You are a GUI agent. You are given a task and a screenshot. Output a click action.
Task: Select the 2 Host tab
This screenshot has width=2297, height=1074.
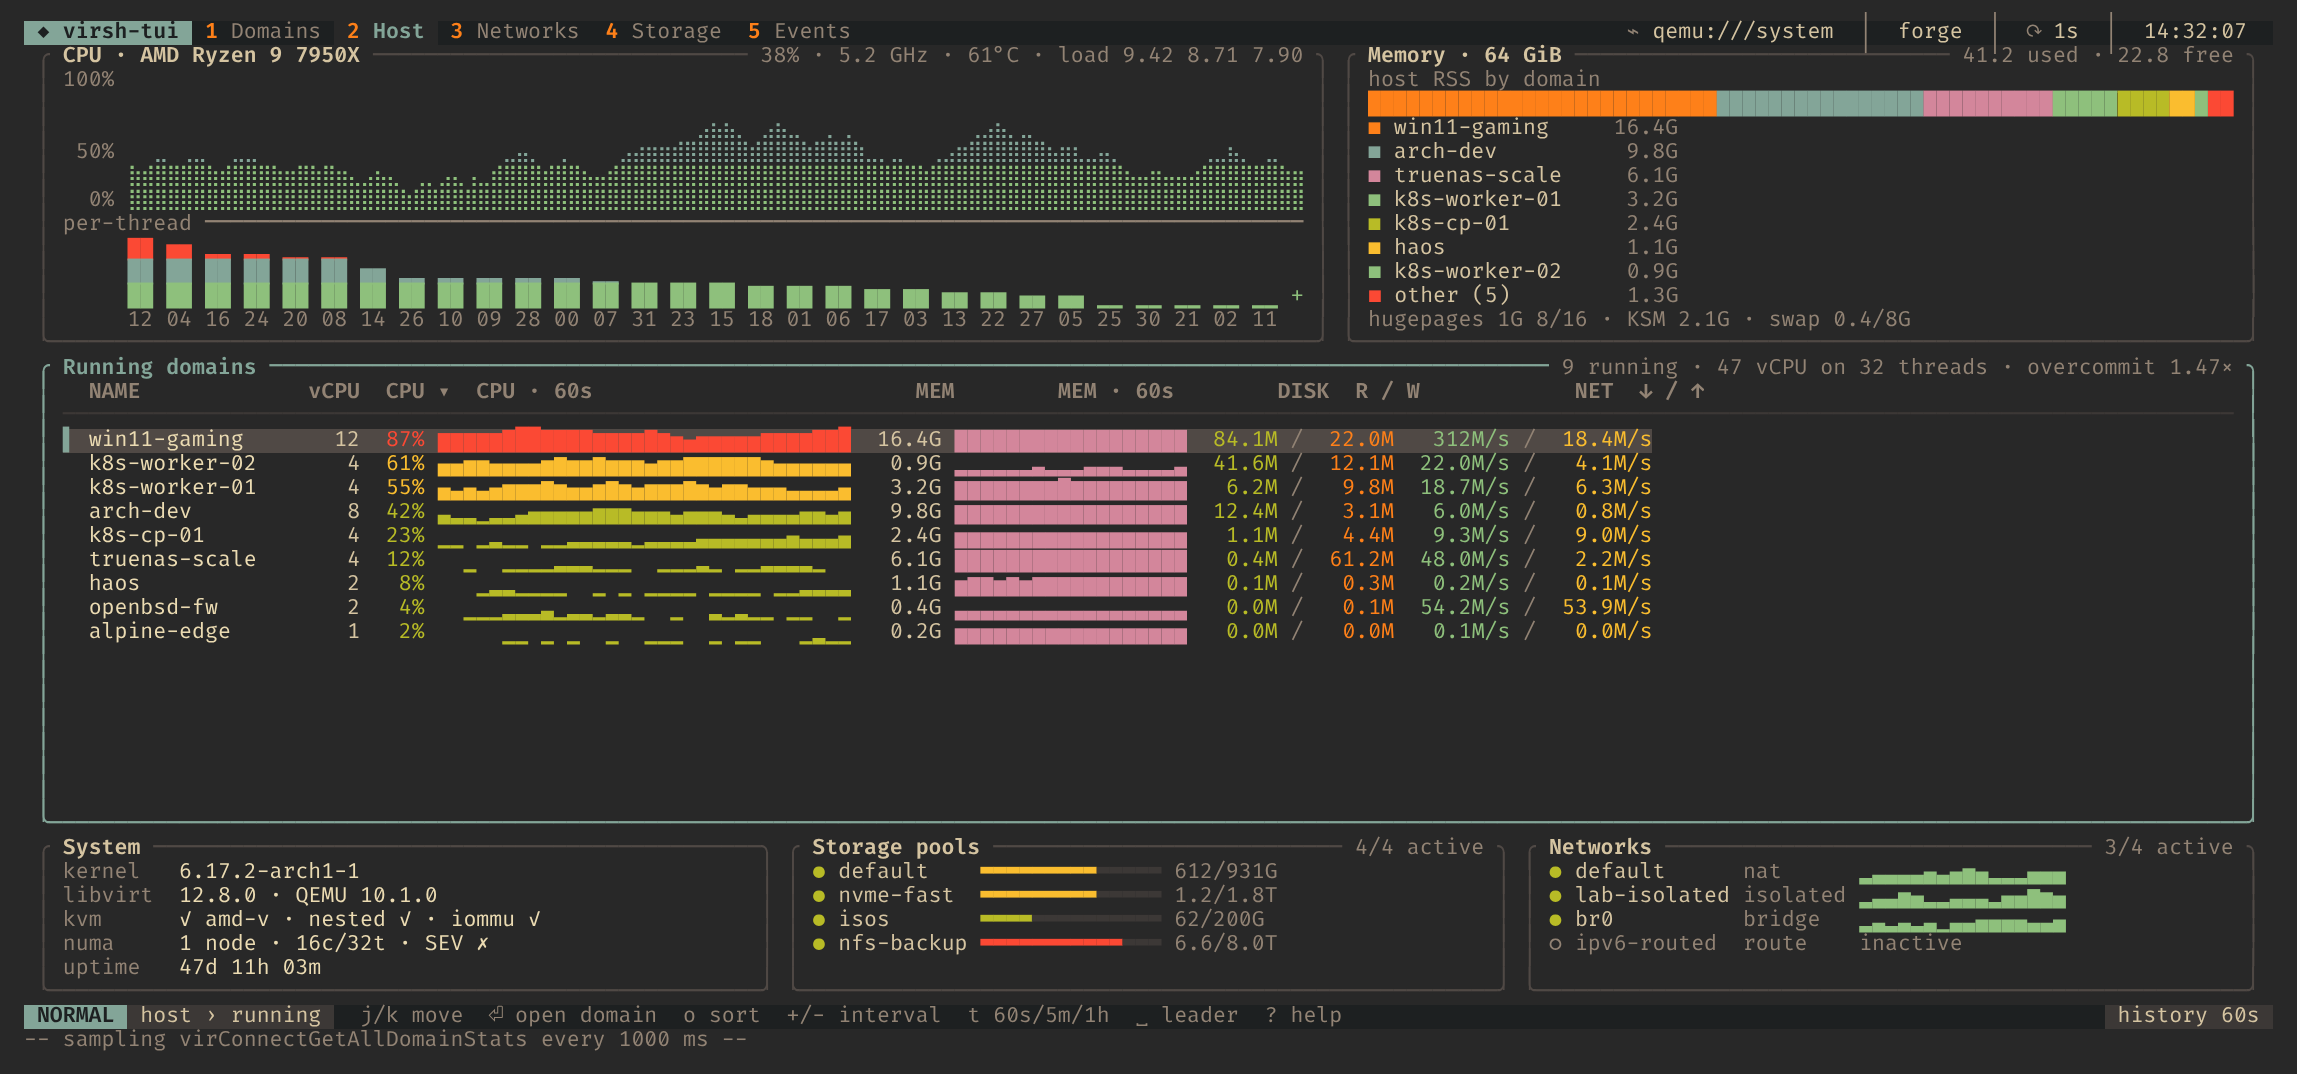tap(385, 31)
